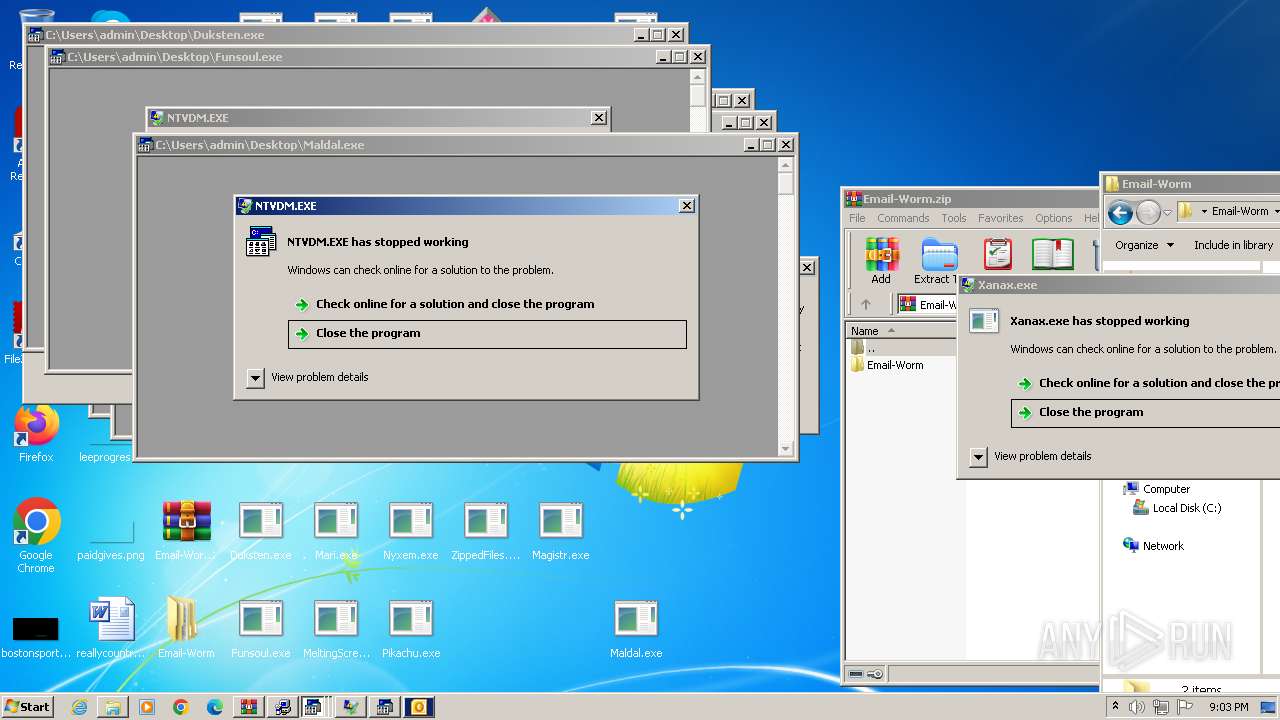Select Nyxem.exe desktop icon

click(411, 531)
